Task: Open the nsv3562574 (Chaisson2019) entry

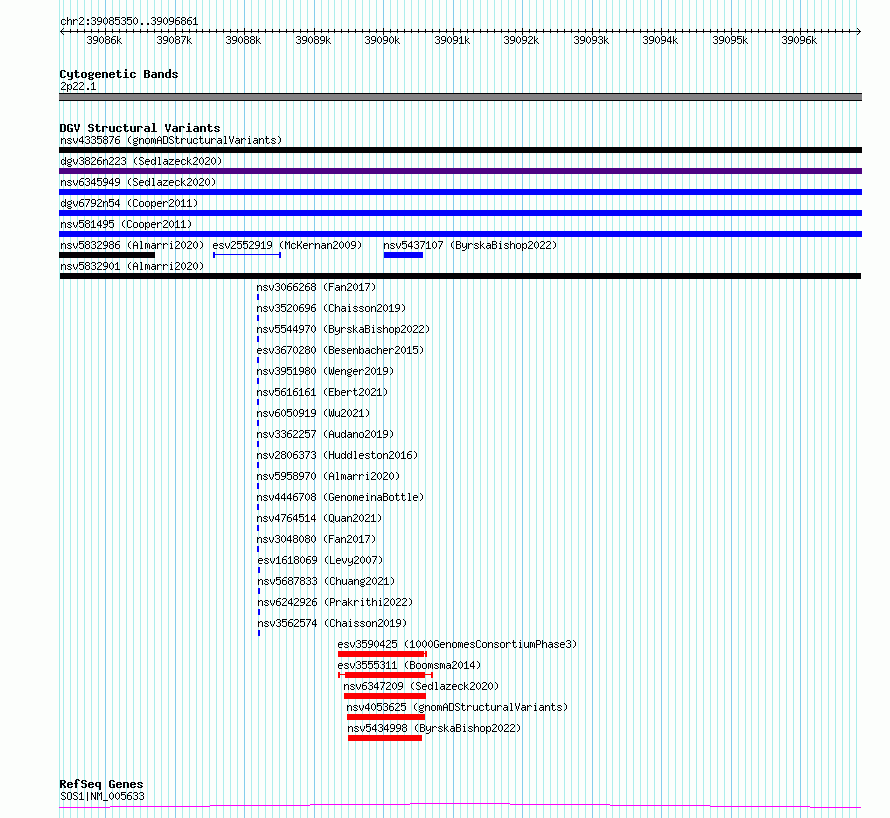Action: [x=332, y=623]
